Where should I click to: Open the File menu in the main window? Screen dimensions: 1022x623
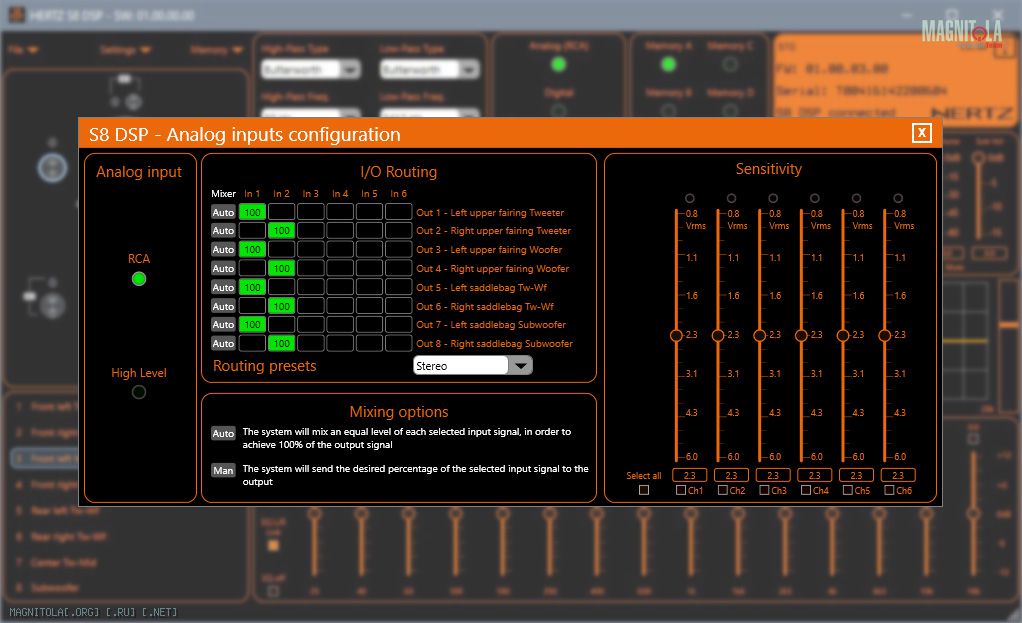[x=23, y=50]
